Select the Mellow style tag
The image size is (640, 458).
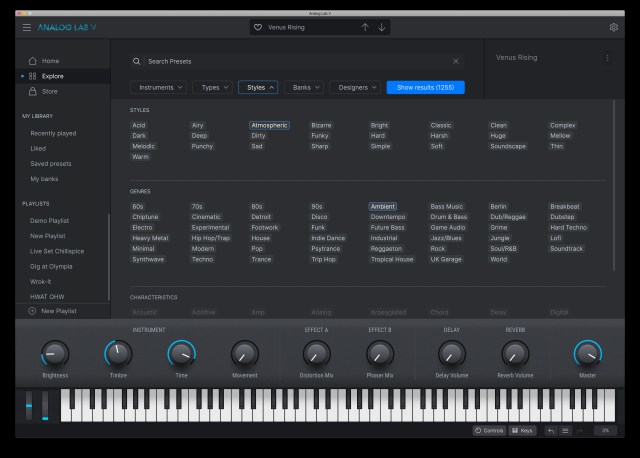[x=560, y=136]
